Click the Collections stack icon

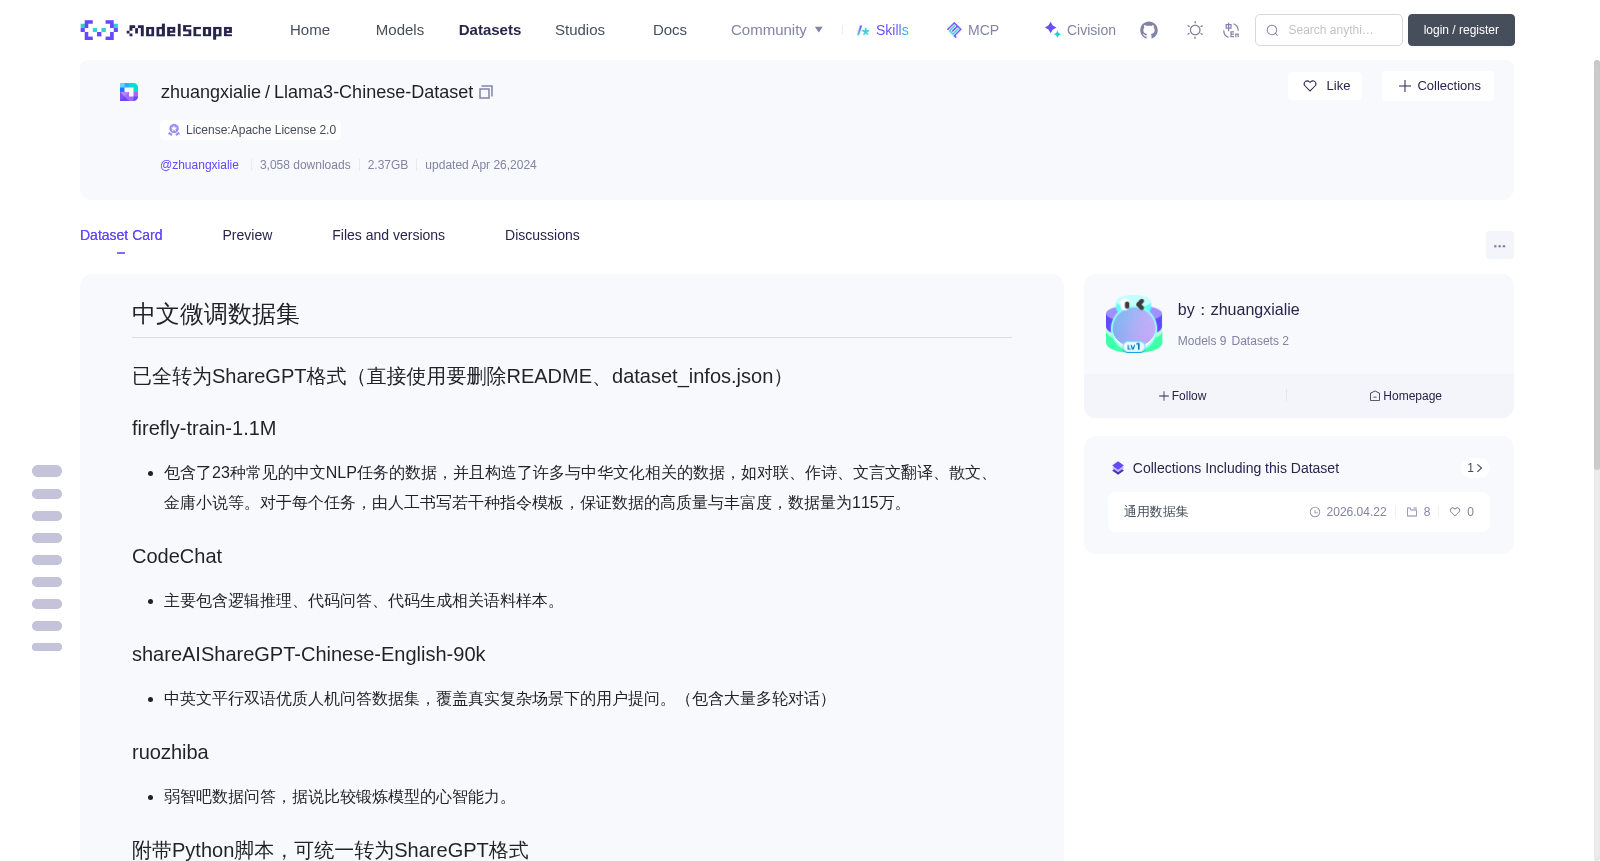coord(1118,468)
